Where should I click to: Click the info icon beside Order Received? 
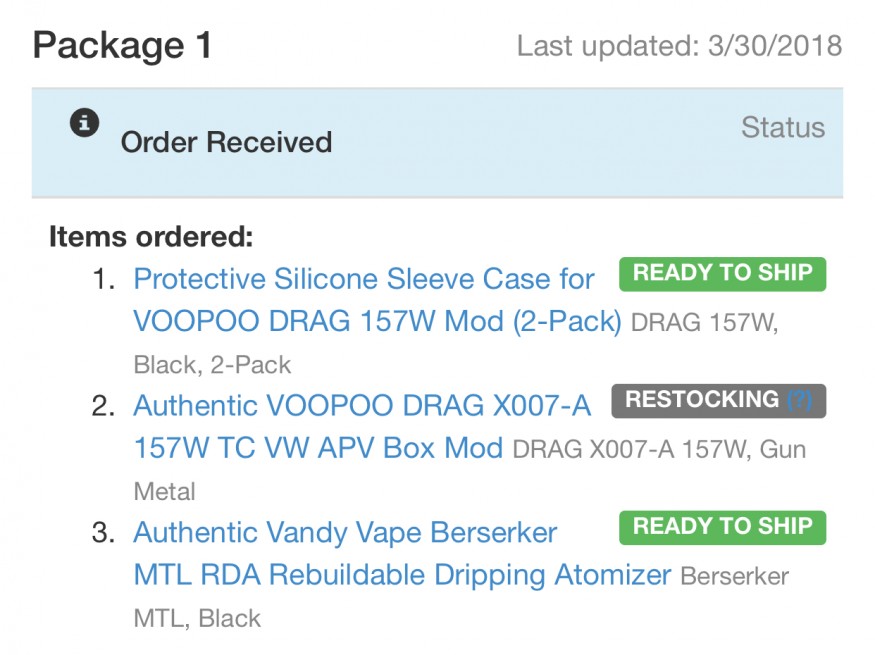tap(85, 123)
